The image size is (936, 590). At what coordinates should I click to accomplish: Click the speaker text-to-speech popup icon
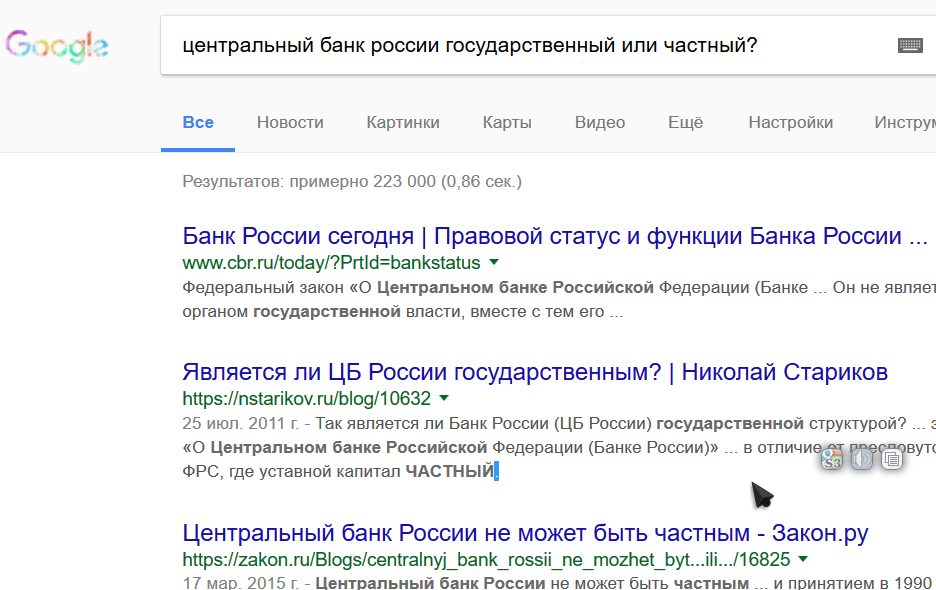pos(861,459)
